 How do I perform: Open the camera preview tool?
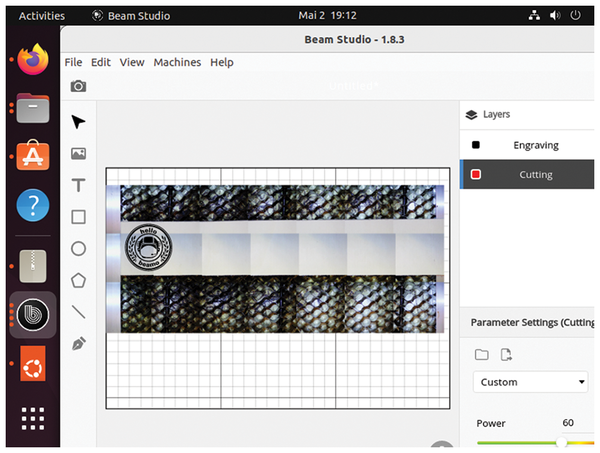pyautogui.click(x=78, y=86)
